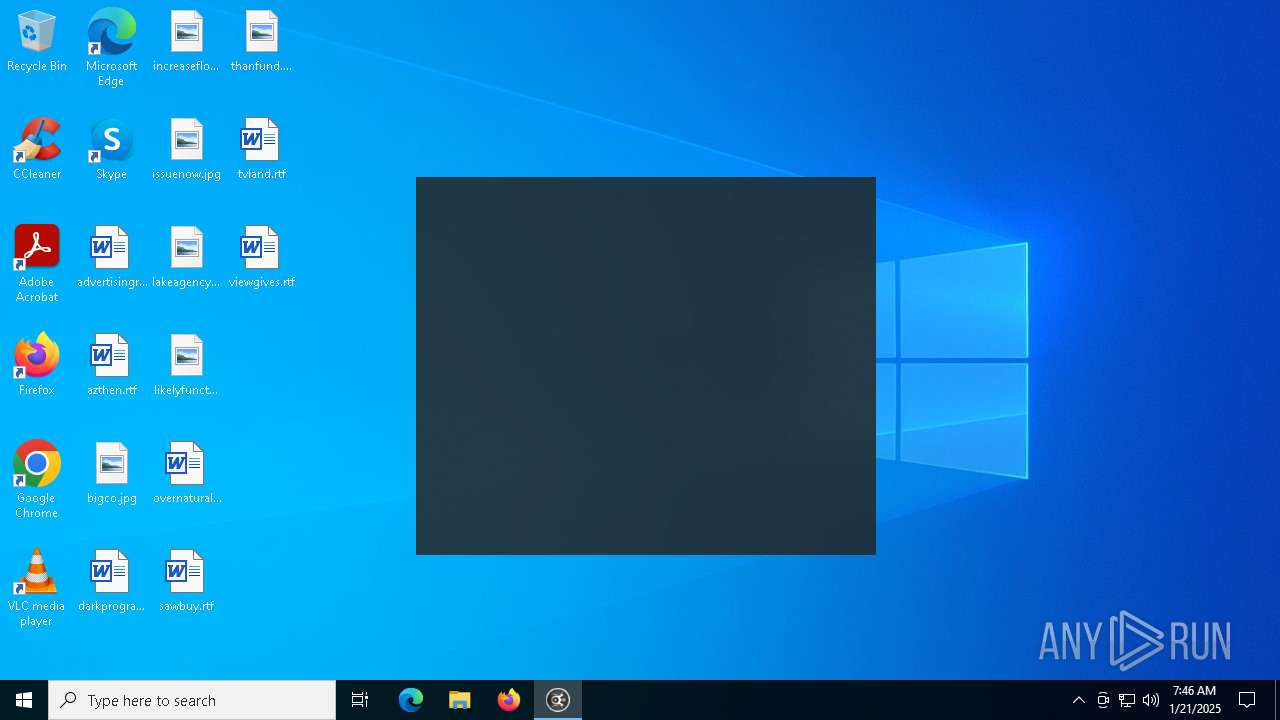Open the network status tray icon
The image size is (1280, 720).
[x=1127, y=700]
